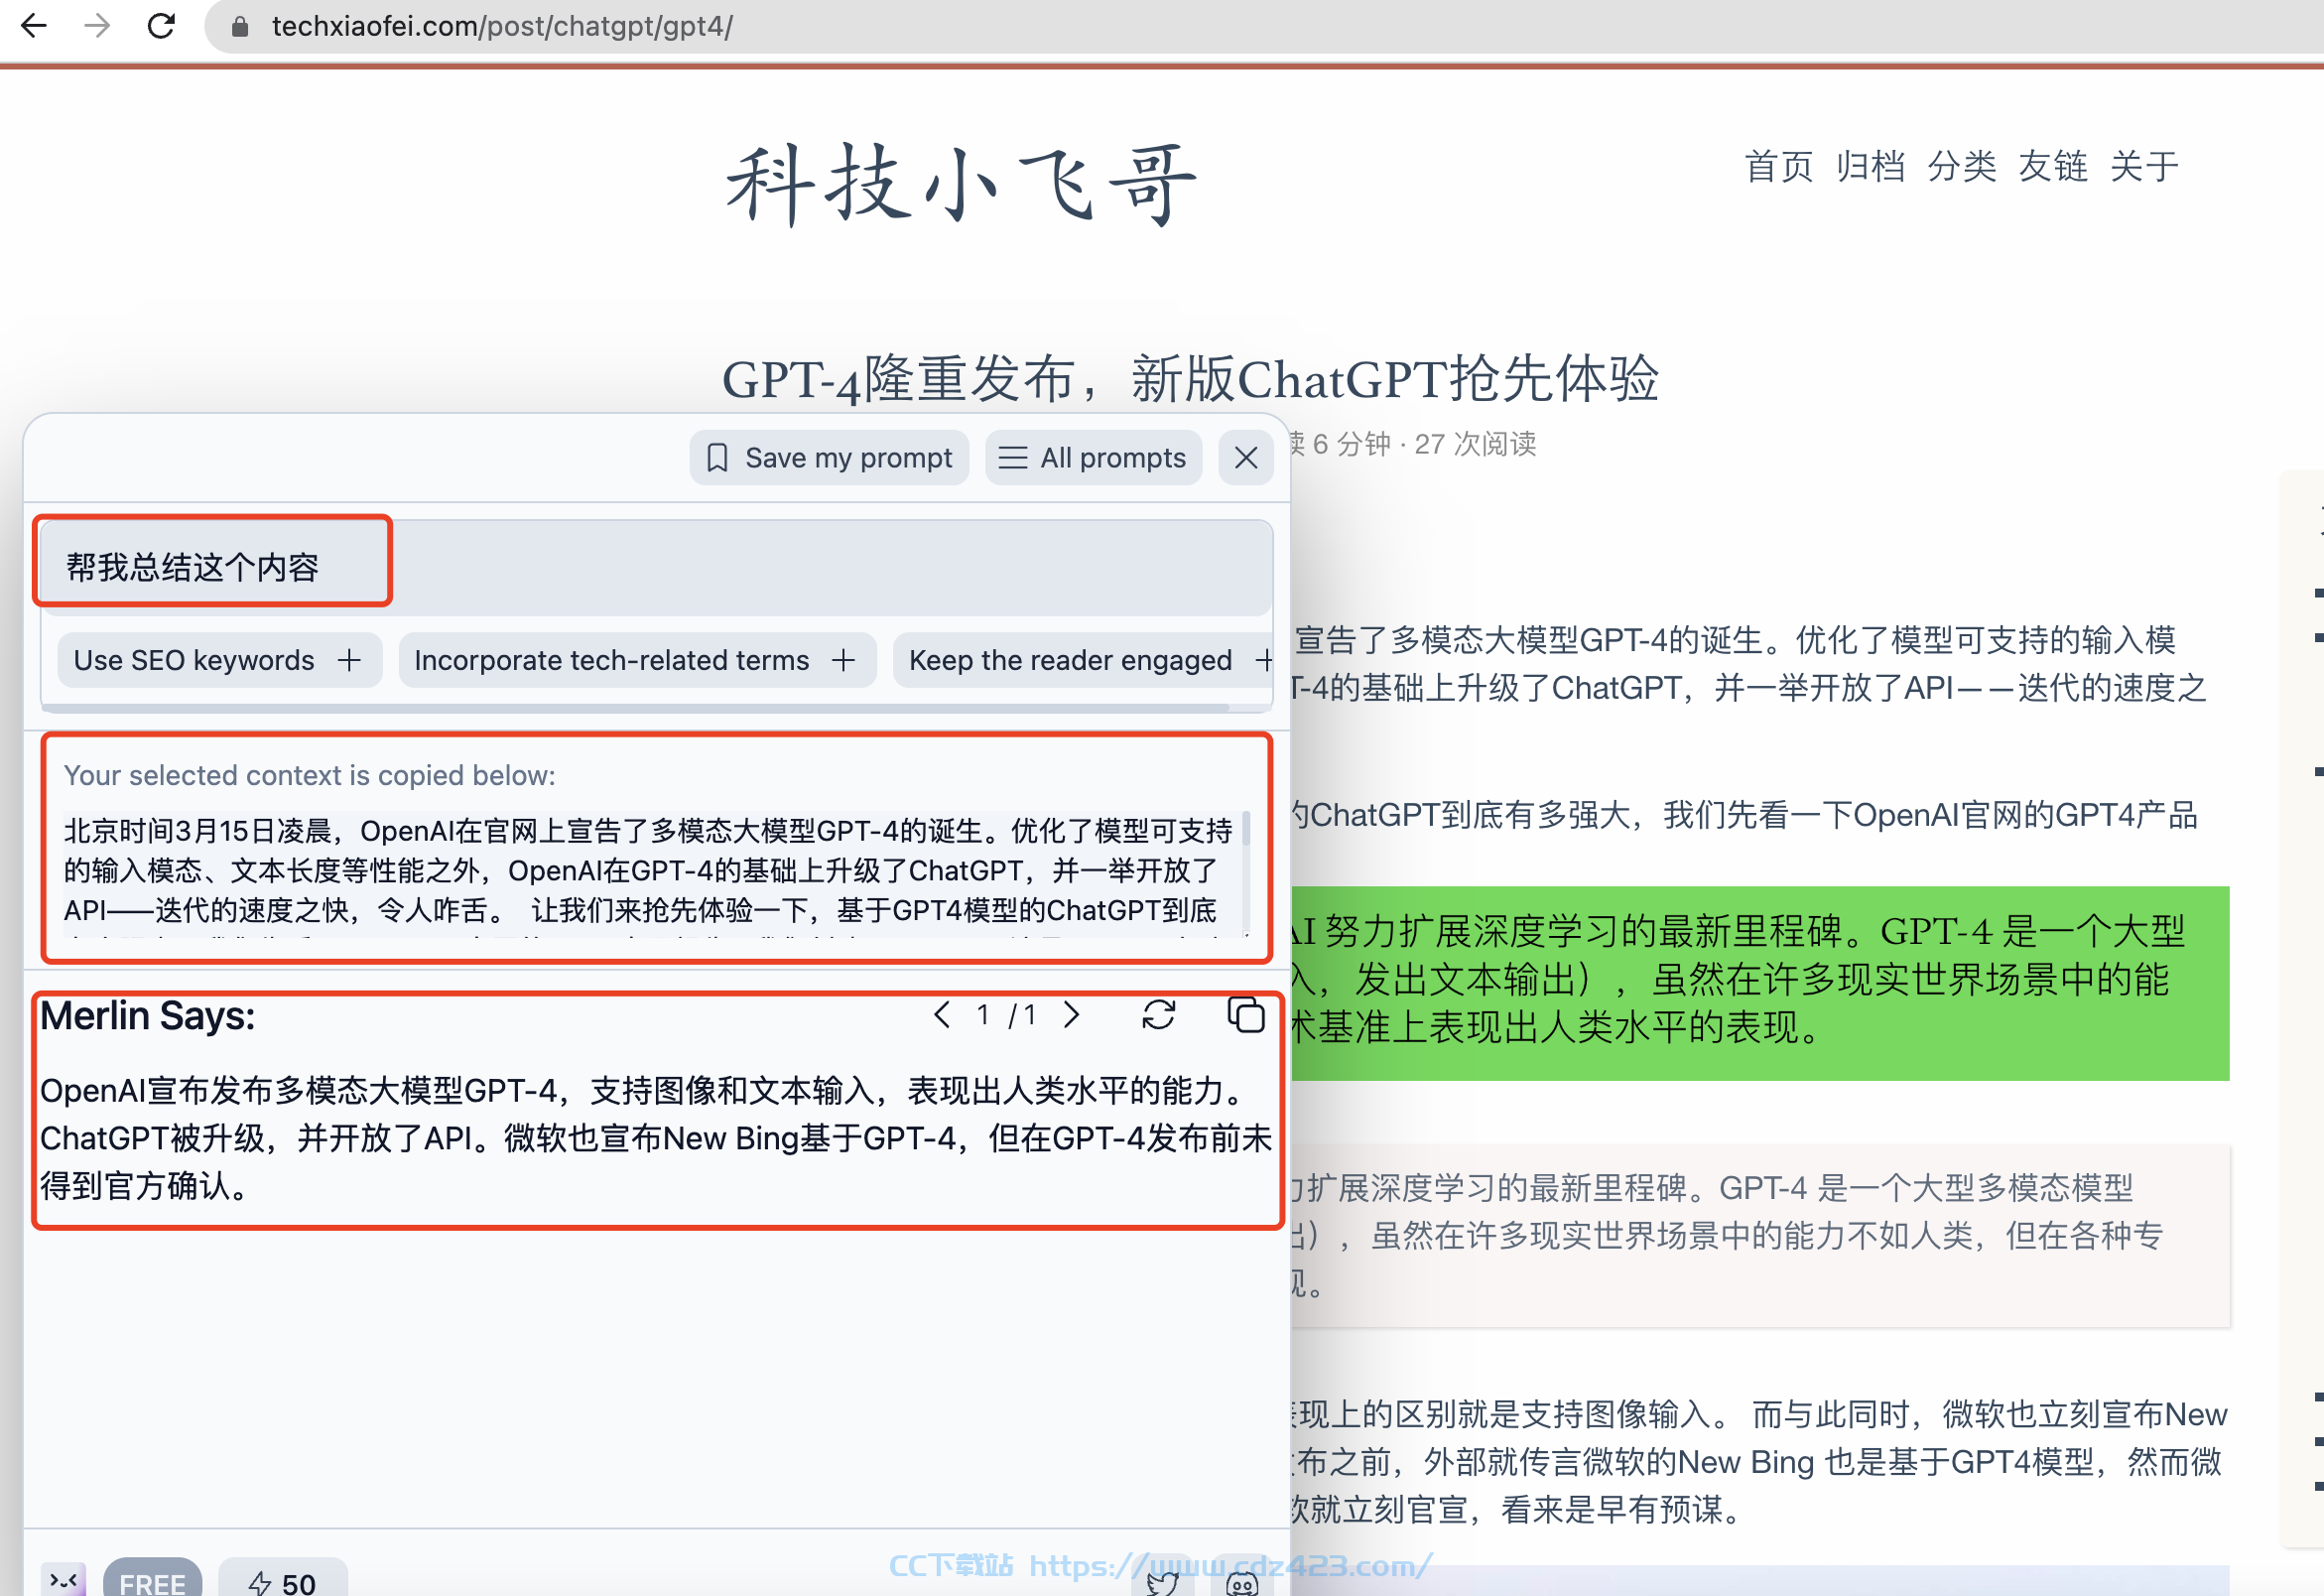Click the lightning 50 credits badge
2324x1596 pixels.
[x=283, y=1579]
